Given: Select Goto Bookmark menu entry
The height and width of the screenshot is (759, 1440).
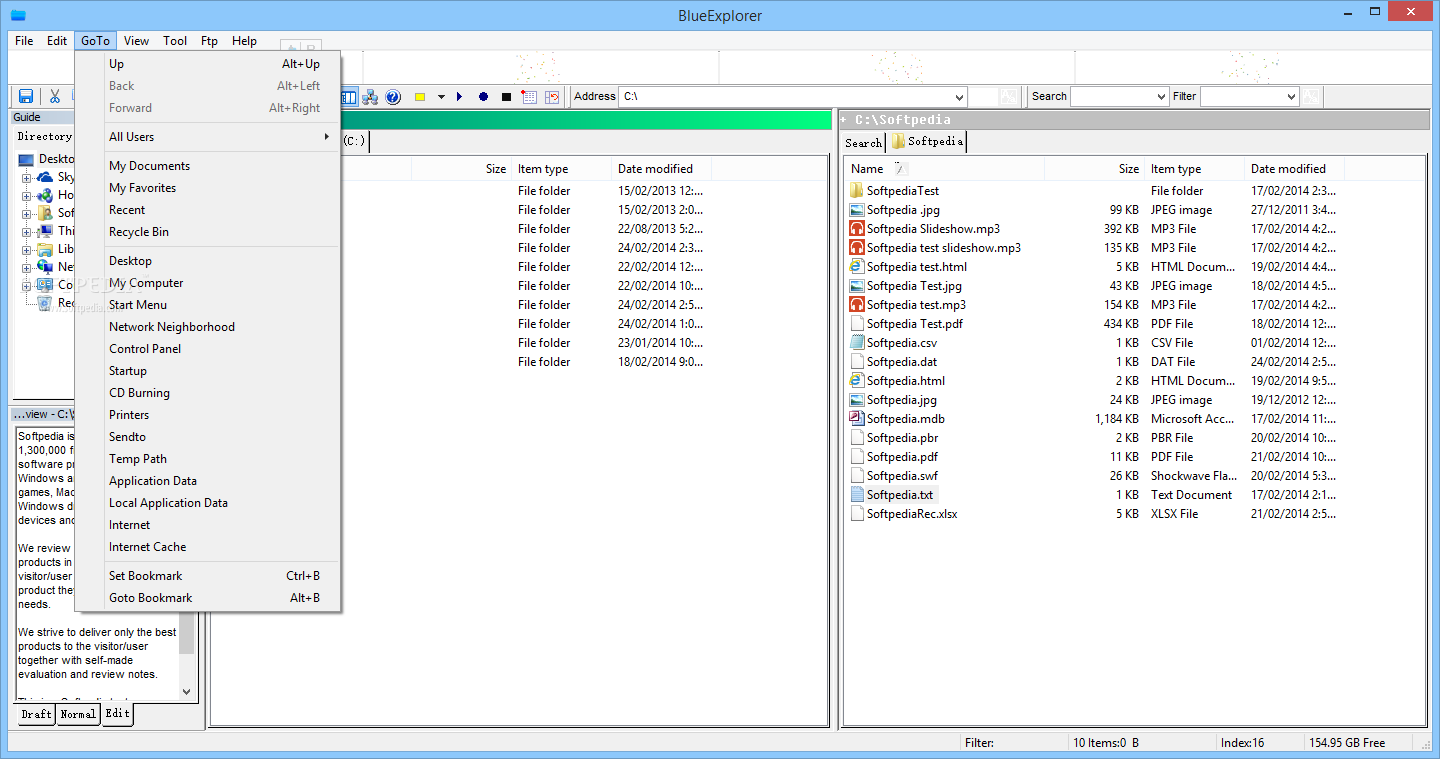Looking at the screenshot, I should (x=208, y=598).
